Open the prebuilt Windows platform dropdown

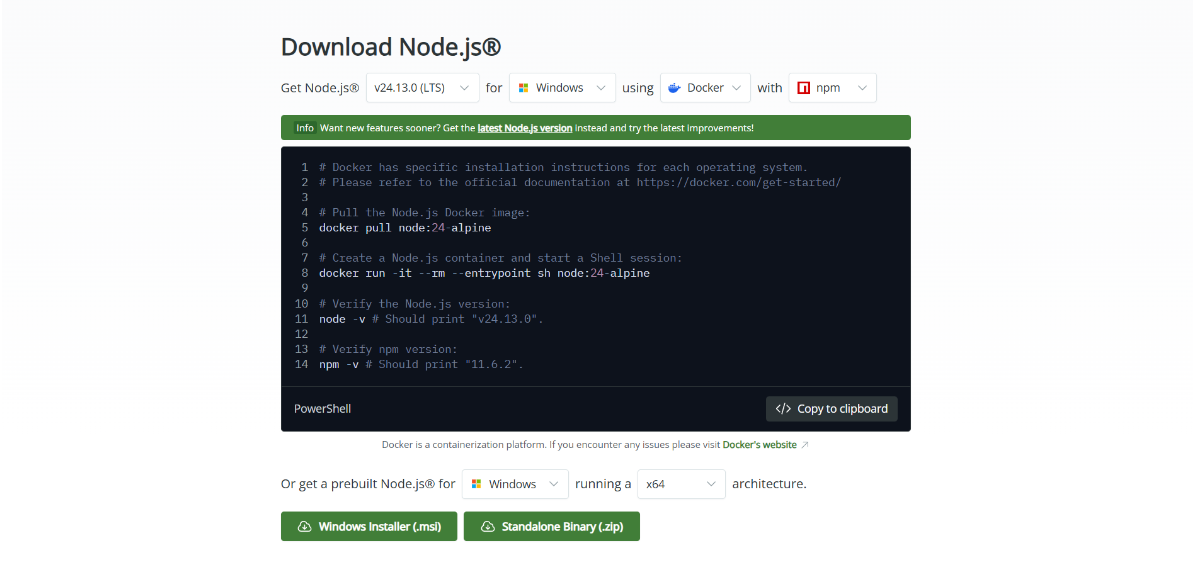(x=515, y=484)
